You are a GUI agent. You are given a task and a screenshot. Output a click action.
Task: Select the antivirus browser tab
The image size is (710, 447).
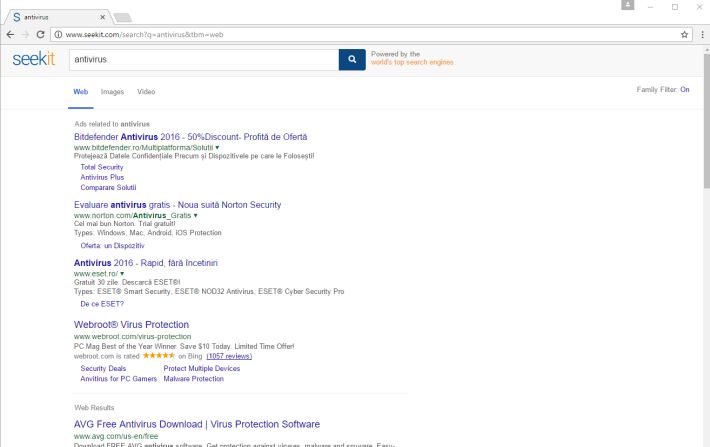[x=58, y=17]
